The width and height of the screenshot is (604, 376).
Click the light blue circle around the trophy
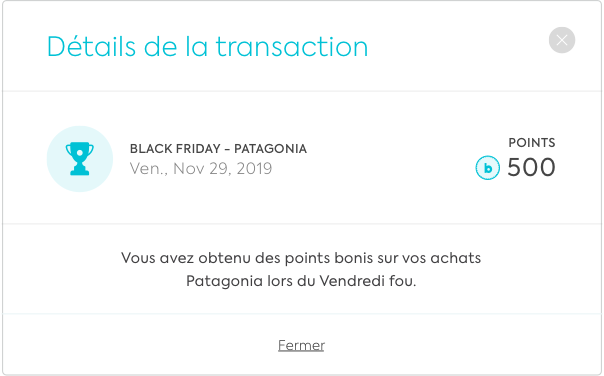[x=80, y=159]
